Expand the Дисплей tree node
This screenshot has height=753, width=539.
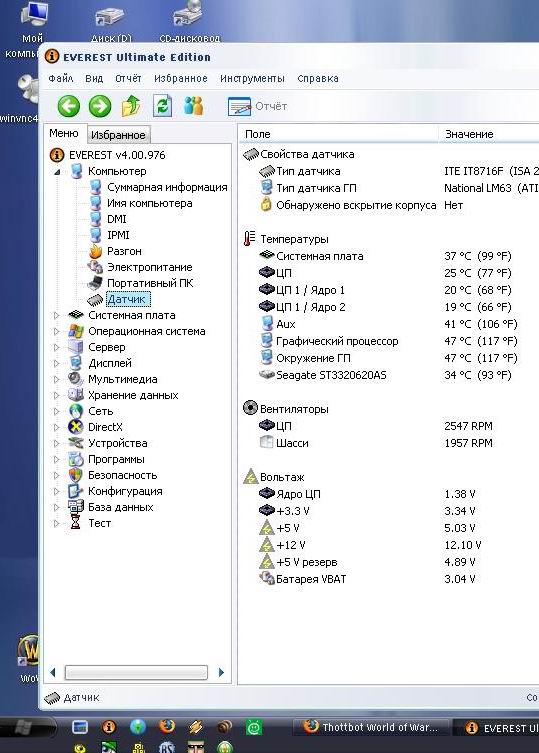[x=56, y=364]
